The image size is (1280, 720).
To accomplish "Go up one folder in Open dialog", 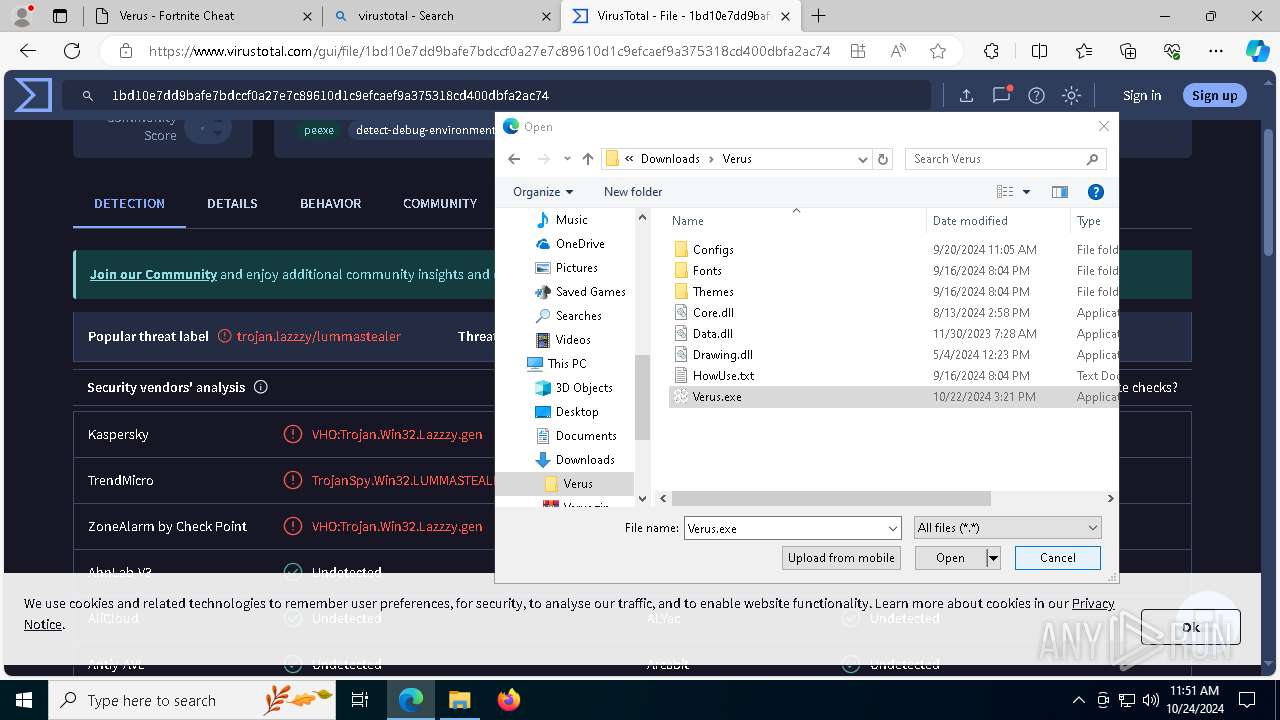I will pos(587,159).
